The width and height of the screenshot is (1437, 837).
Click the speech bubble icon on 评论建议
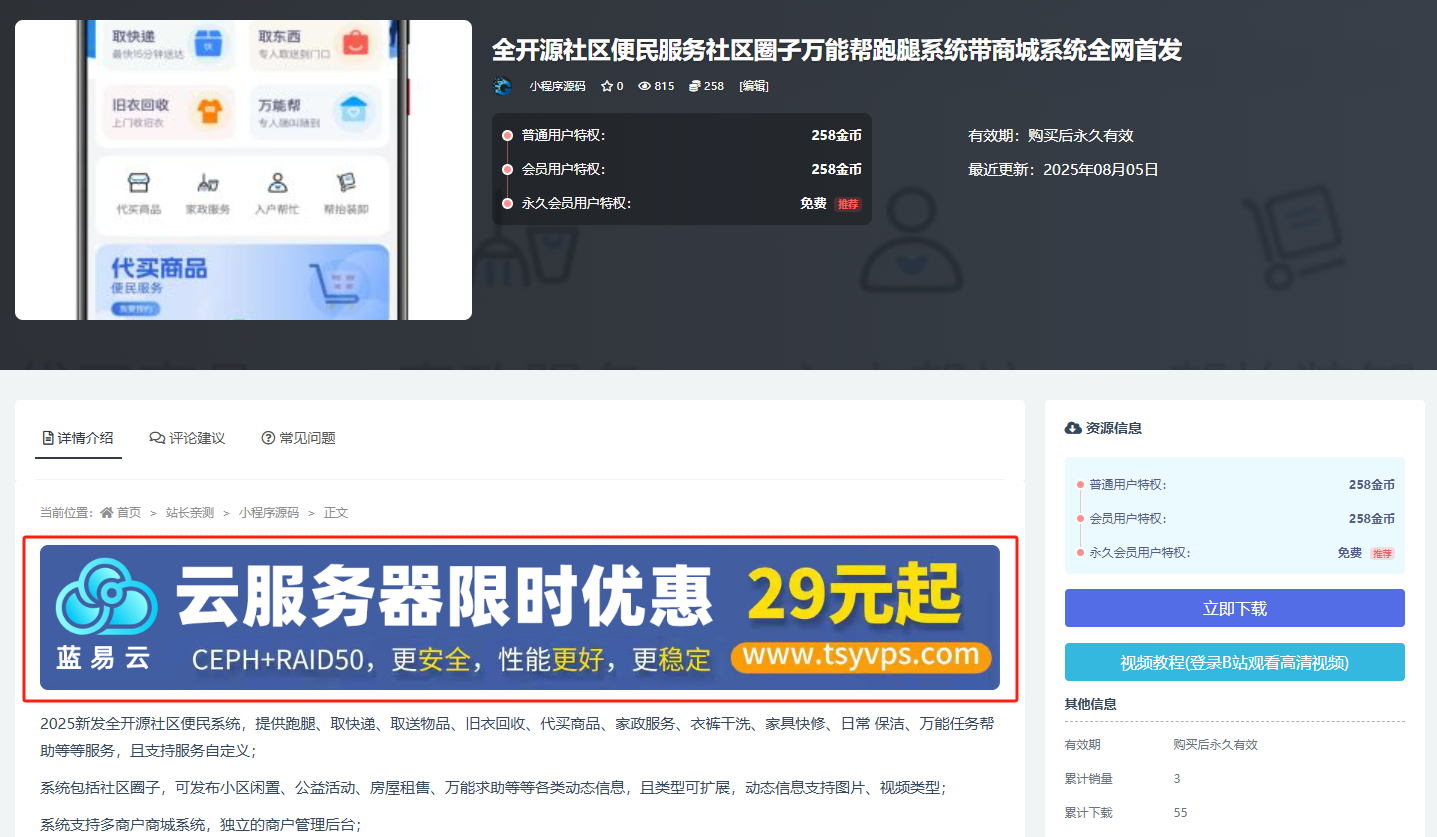[x=157, y=438]
